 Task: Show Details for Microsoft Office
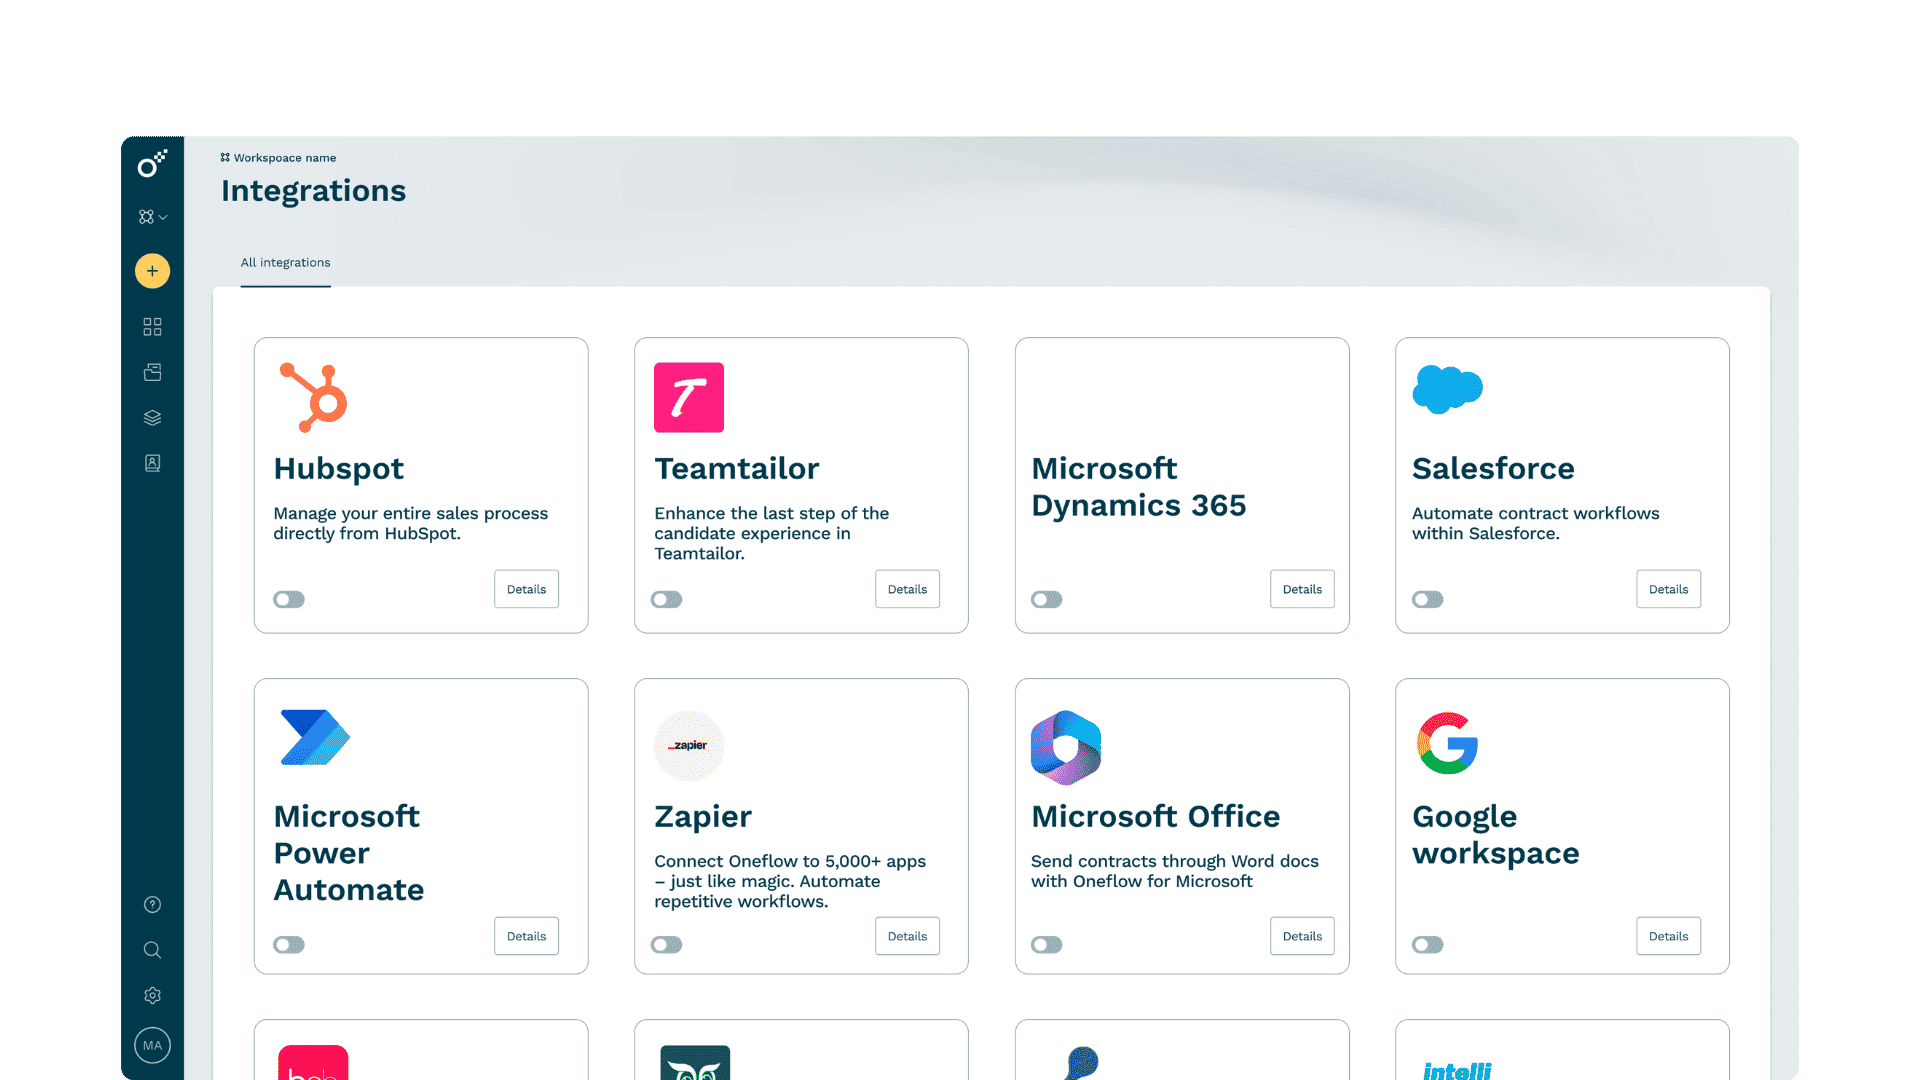tap(1302, 936)
